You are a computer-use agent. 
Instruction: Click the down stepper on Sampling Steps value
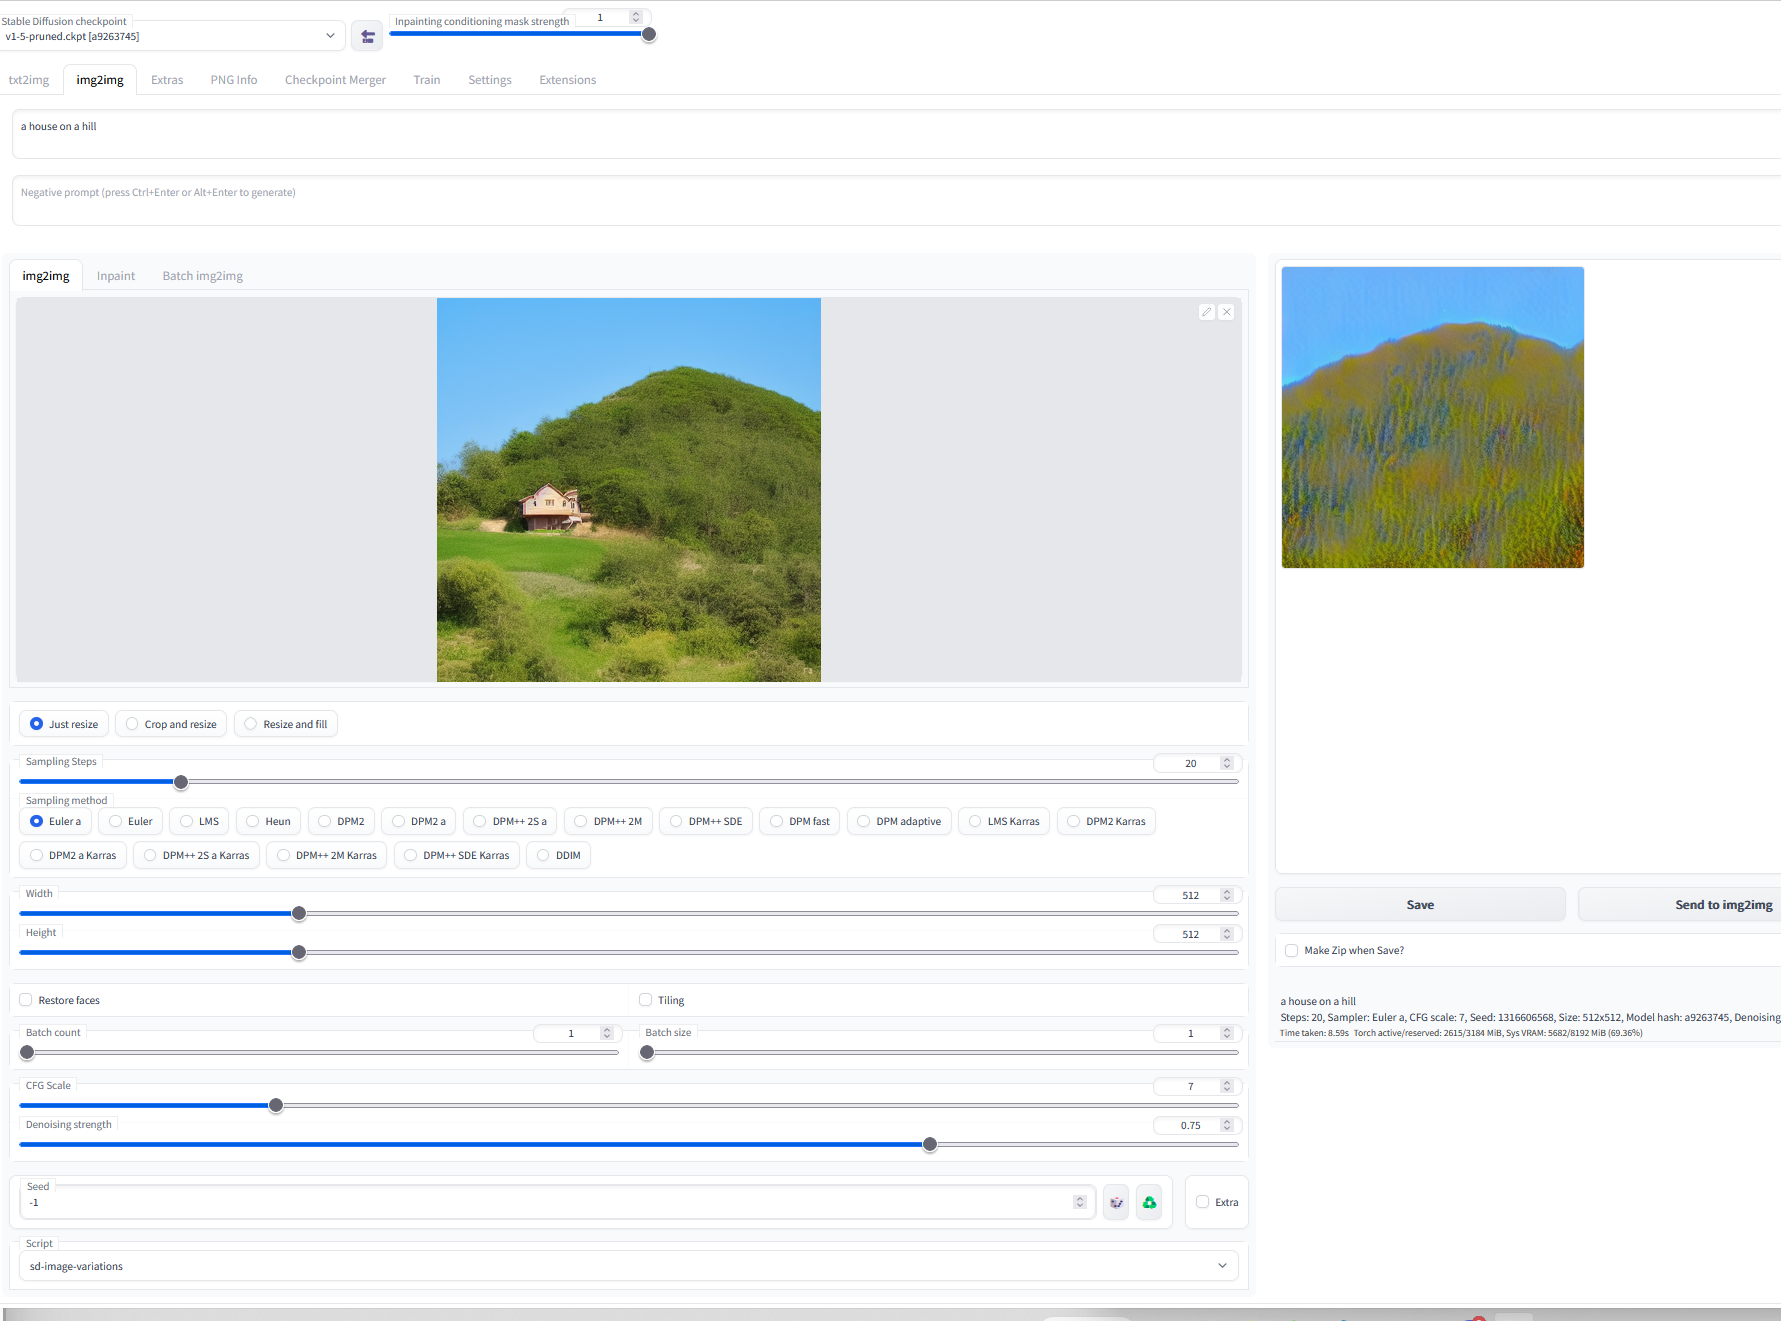(1227, 767)
